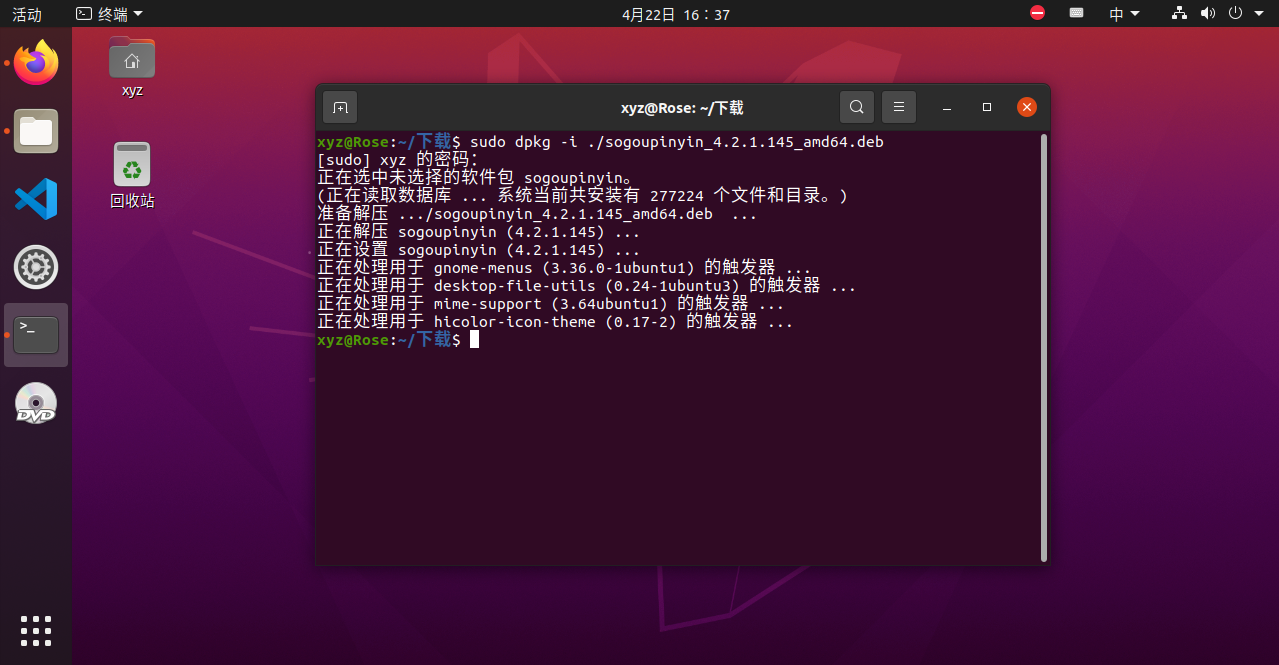
Task: Maximize the terminal window
Action: 987,107
